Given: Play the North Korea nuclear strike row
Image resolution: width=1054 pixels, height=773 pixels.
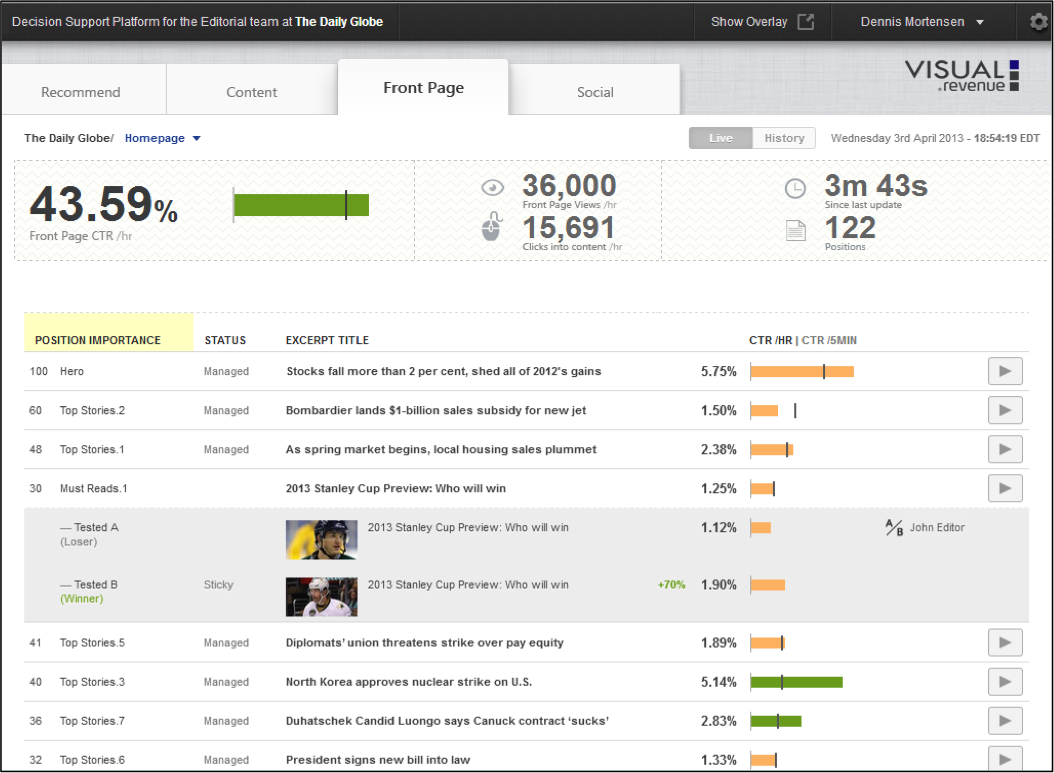Looking at the screenshot, I should pos(1005,682).
